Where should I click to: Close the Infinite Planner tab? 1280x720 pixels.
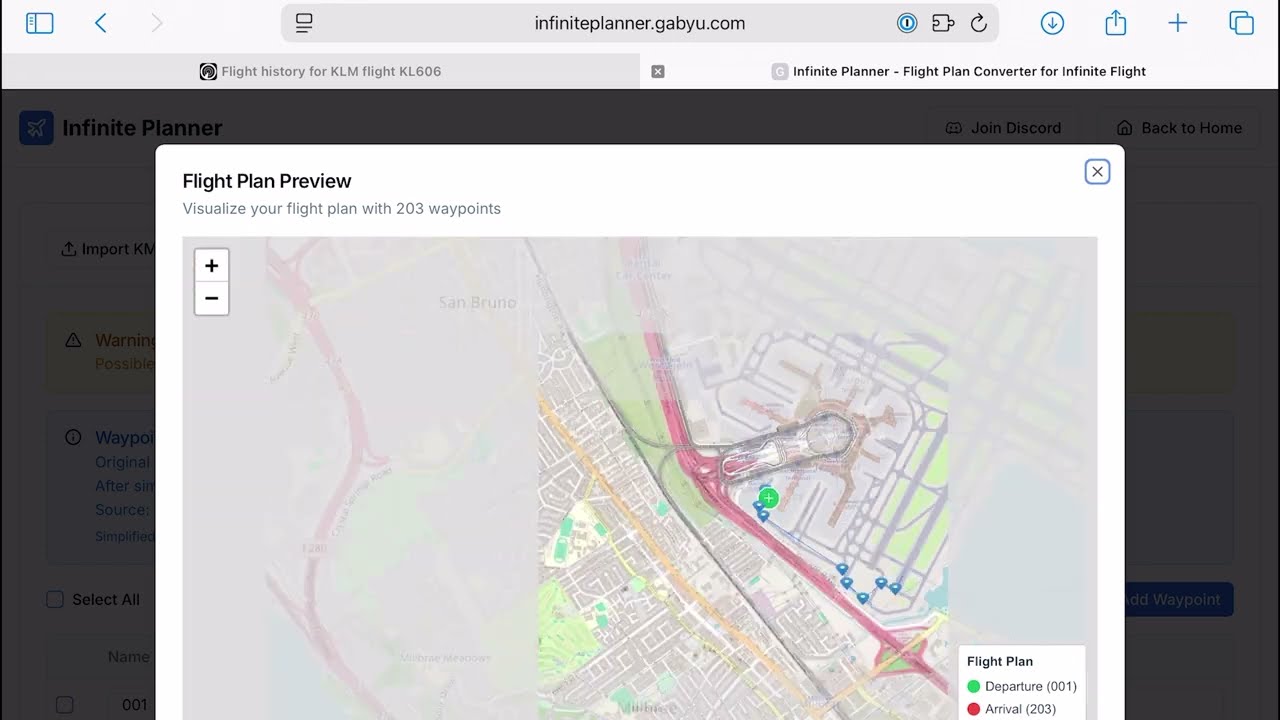click(x=657, y=71)
